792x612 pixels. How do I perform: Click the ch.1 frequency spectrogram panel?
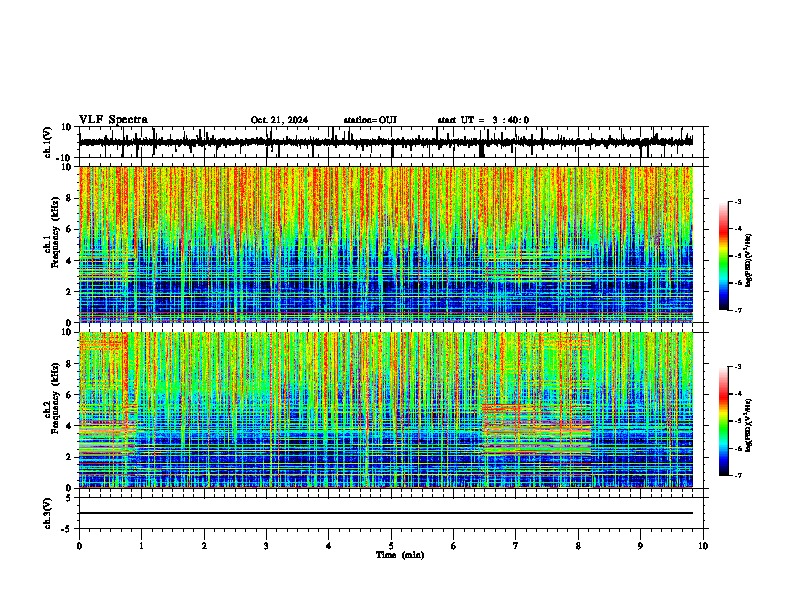click(x=386, y=244)
